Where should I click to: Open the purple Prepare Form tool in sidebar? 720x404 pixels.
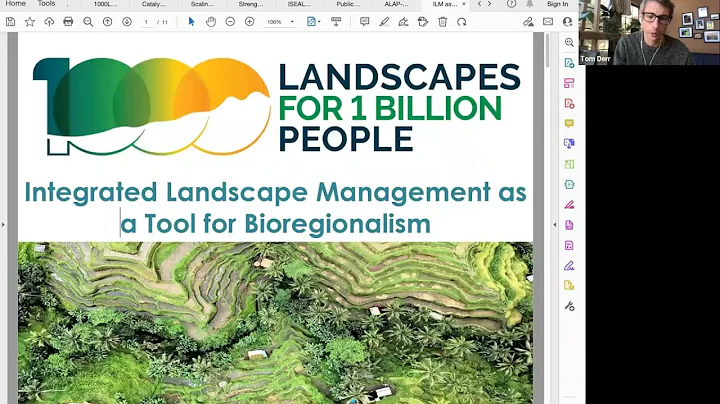(569, 245)
